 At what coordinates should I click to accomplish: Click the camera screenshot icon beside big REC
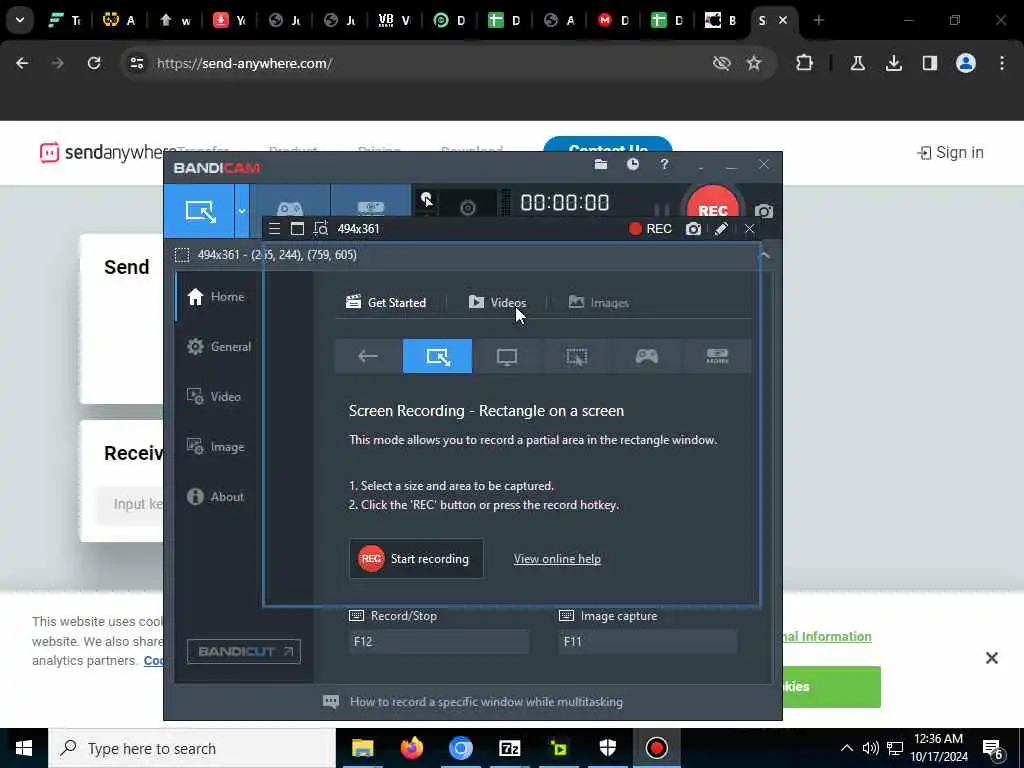[x=763, y=211]
